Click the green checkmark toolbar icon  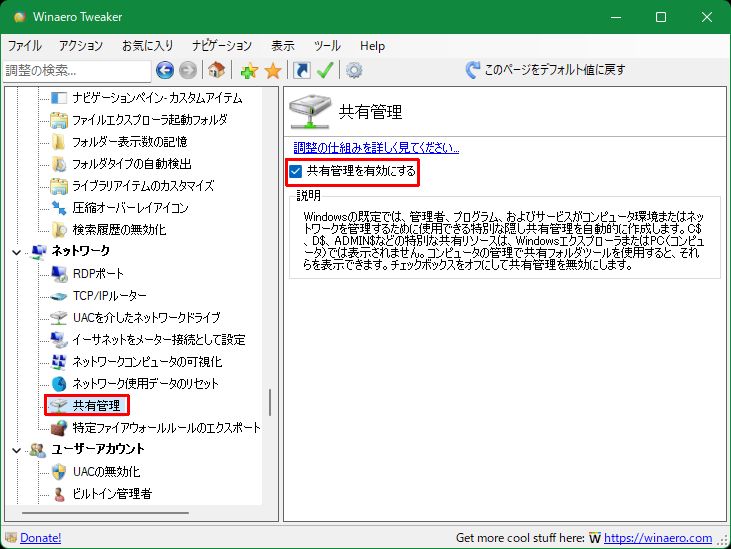click(324, 70)
